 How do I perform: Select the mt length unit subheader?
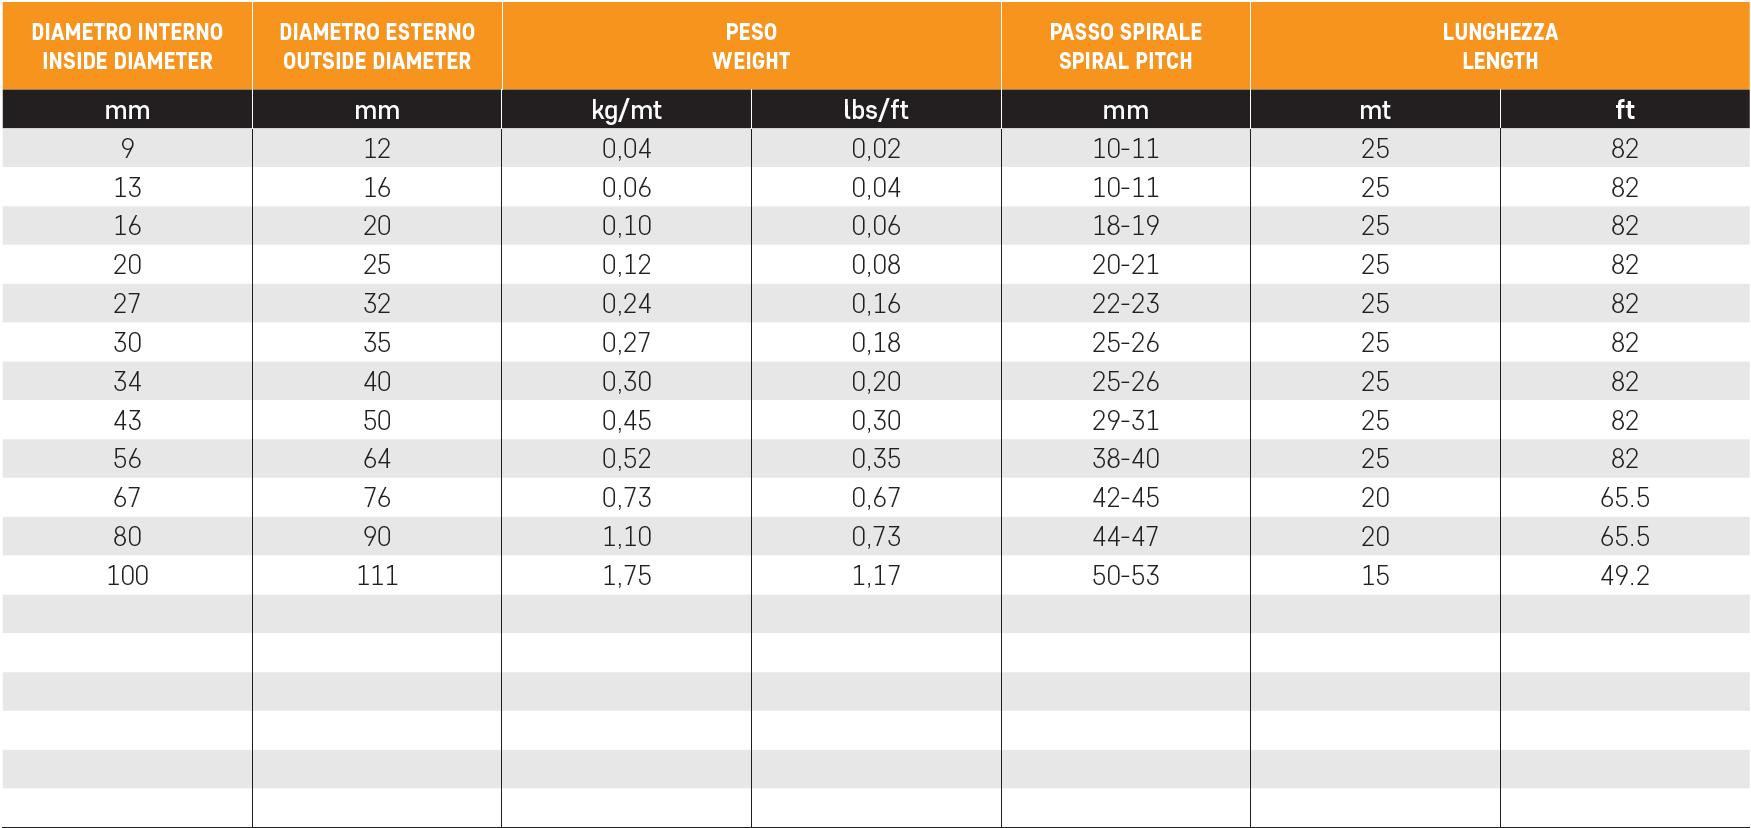[1375, 110]
